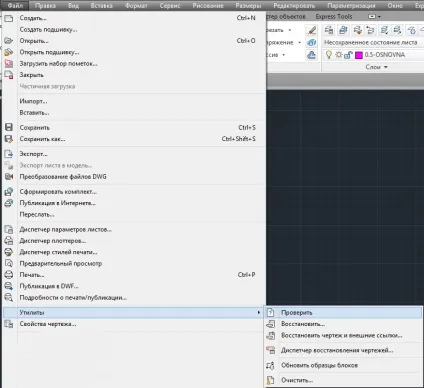Open the Правка menu
Image resolution: width=424 pixels, height=388 pixels.
(45, 6)
